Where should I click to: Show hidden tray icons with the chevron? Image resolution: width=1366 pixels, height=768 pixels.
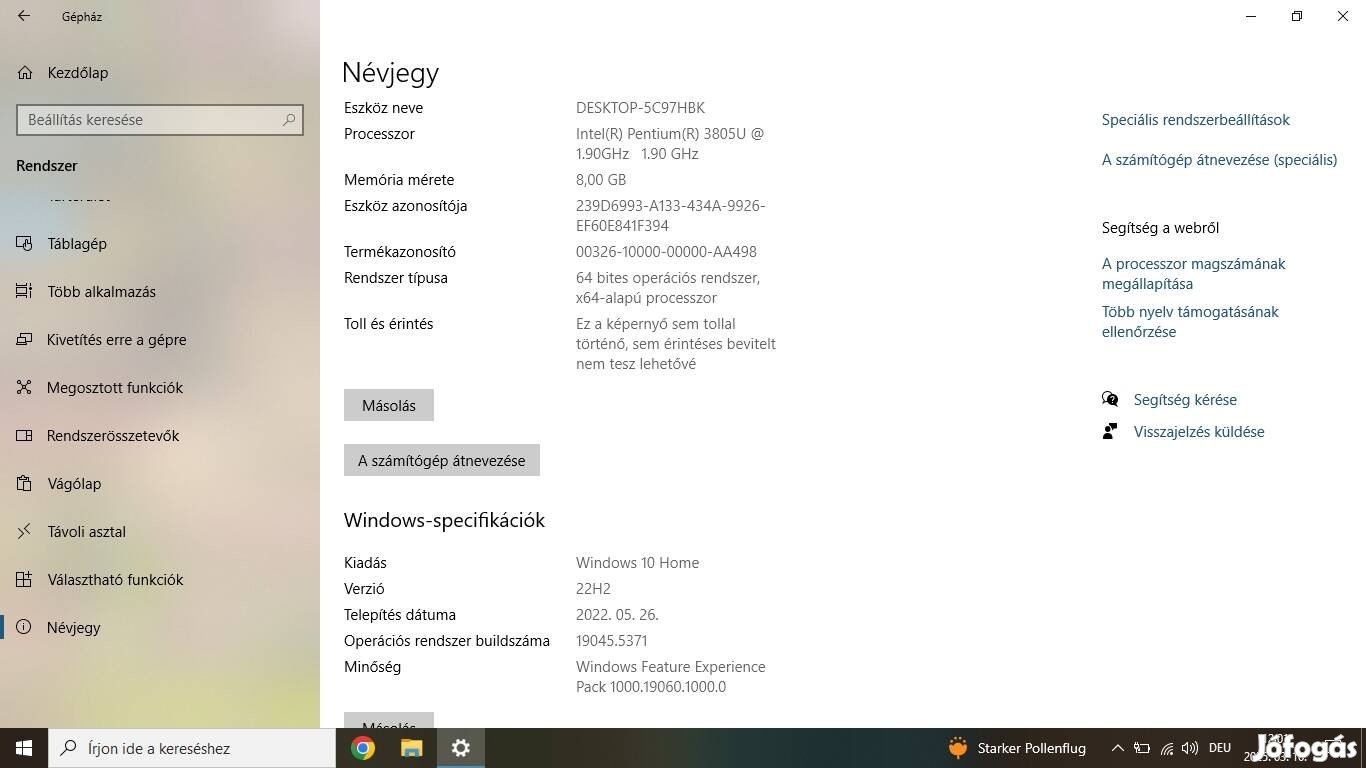[1117, 748]
